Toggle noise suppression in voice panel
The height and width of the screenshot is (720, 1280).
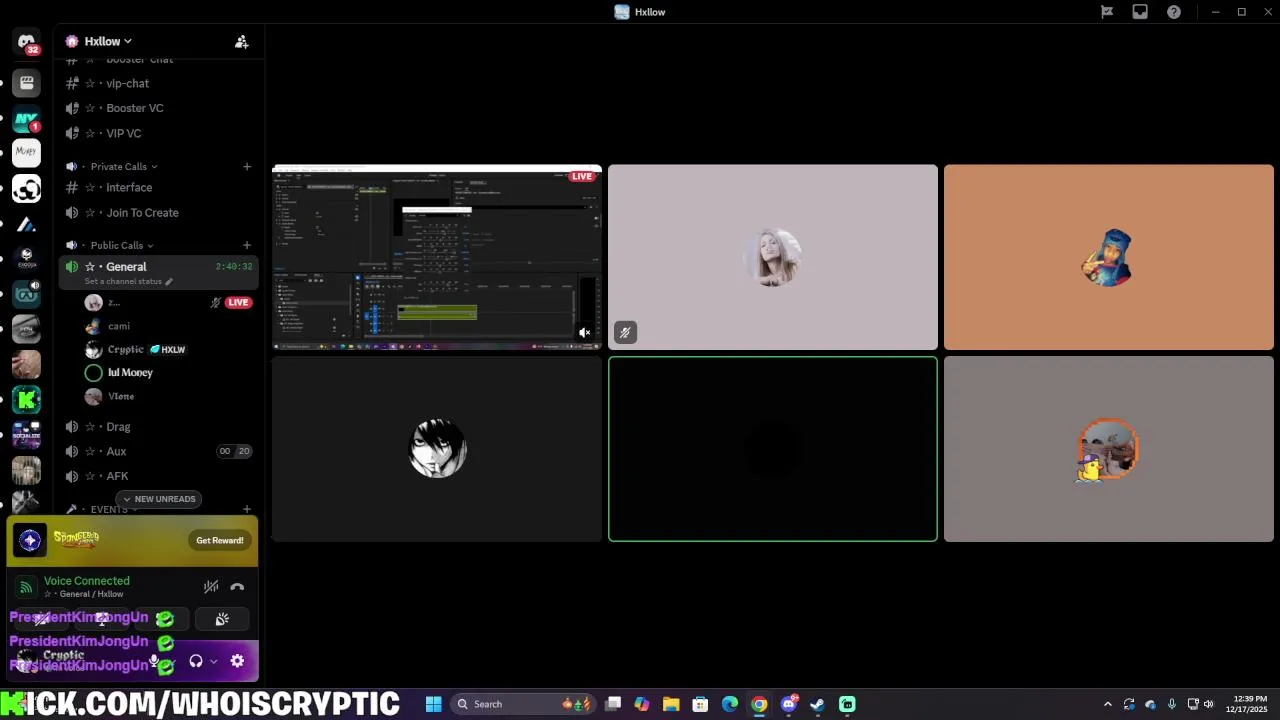click(x=211, y=587)
